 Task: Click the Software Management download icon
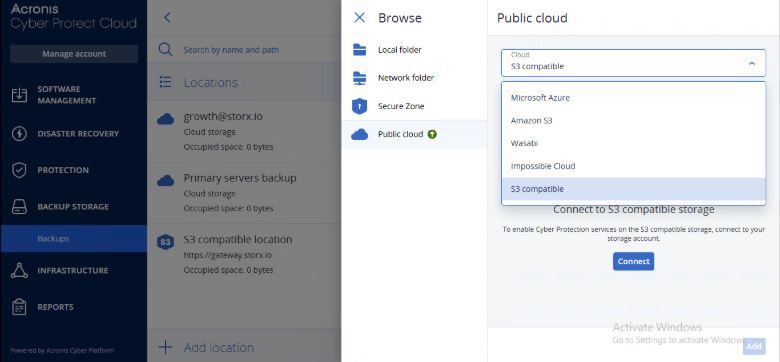coord(19,95)
